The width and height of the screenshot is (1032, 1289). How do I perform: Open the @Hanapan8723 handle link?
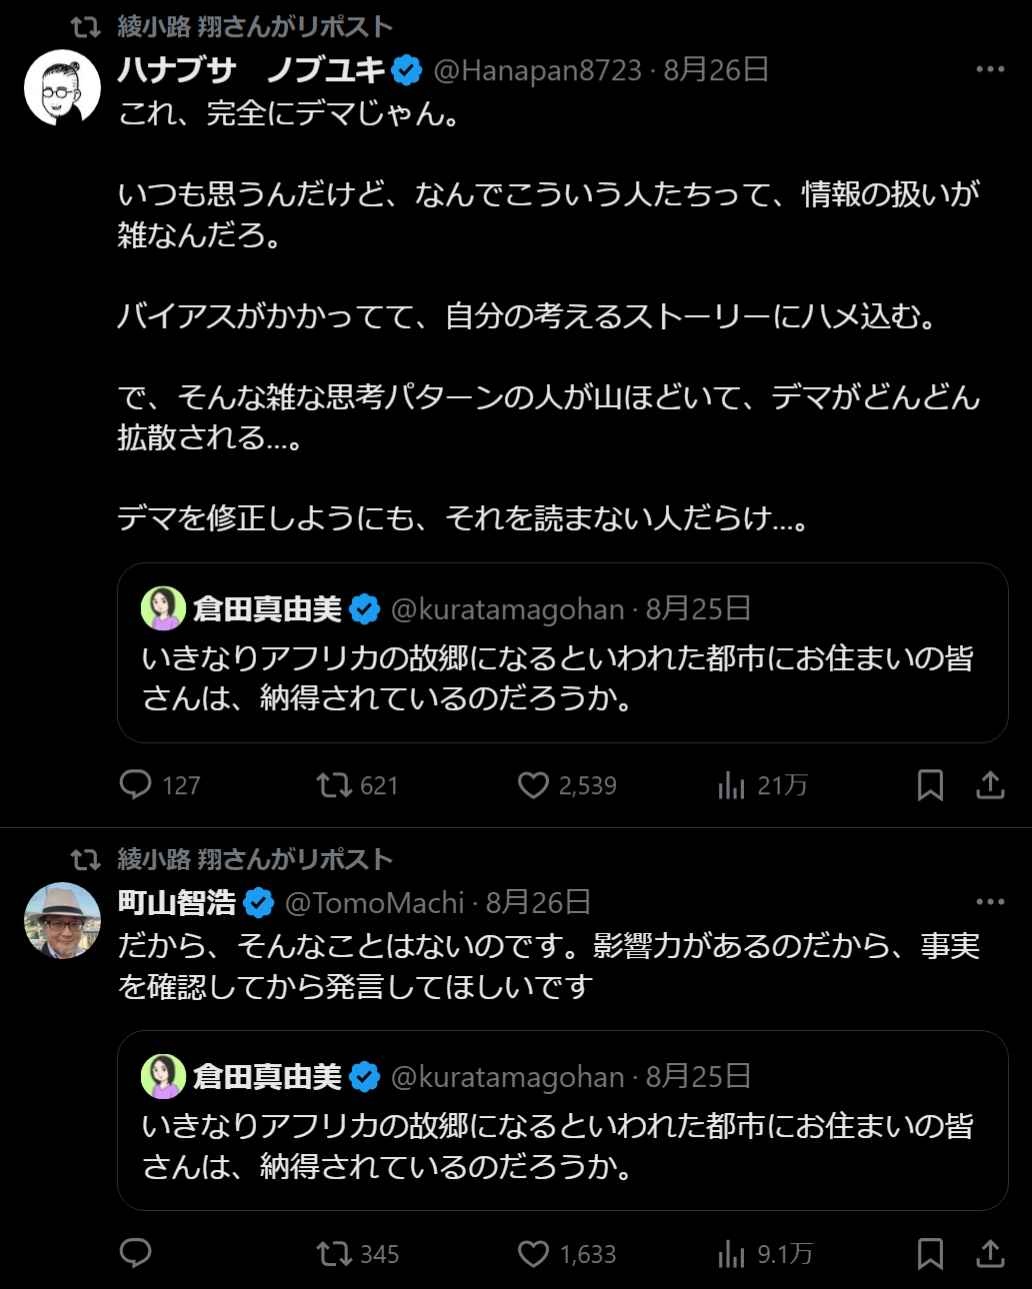click(537, 70)
